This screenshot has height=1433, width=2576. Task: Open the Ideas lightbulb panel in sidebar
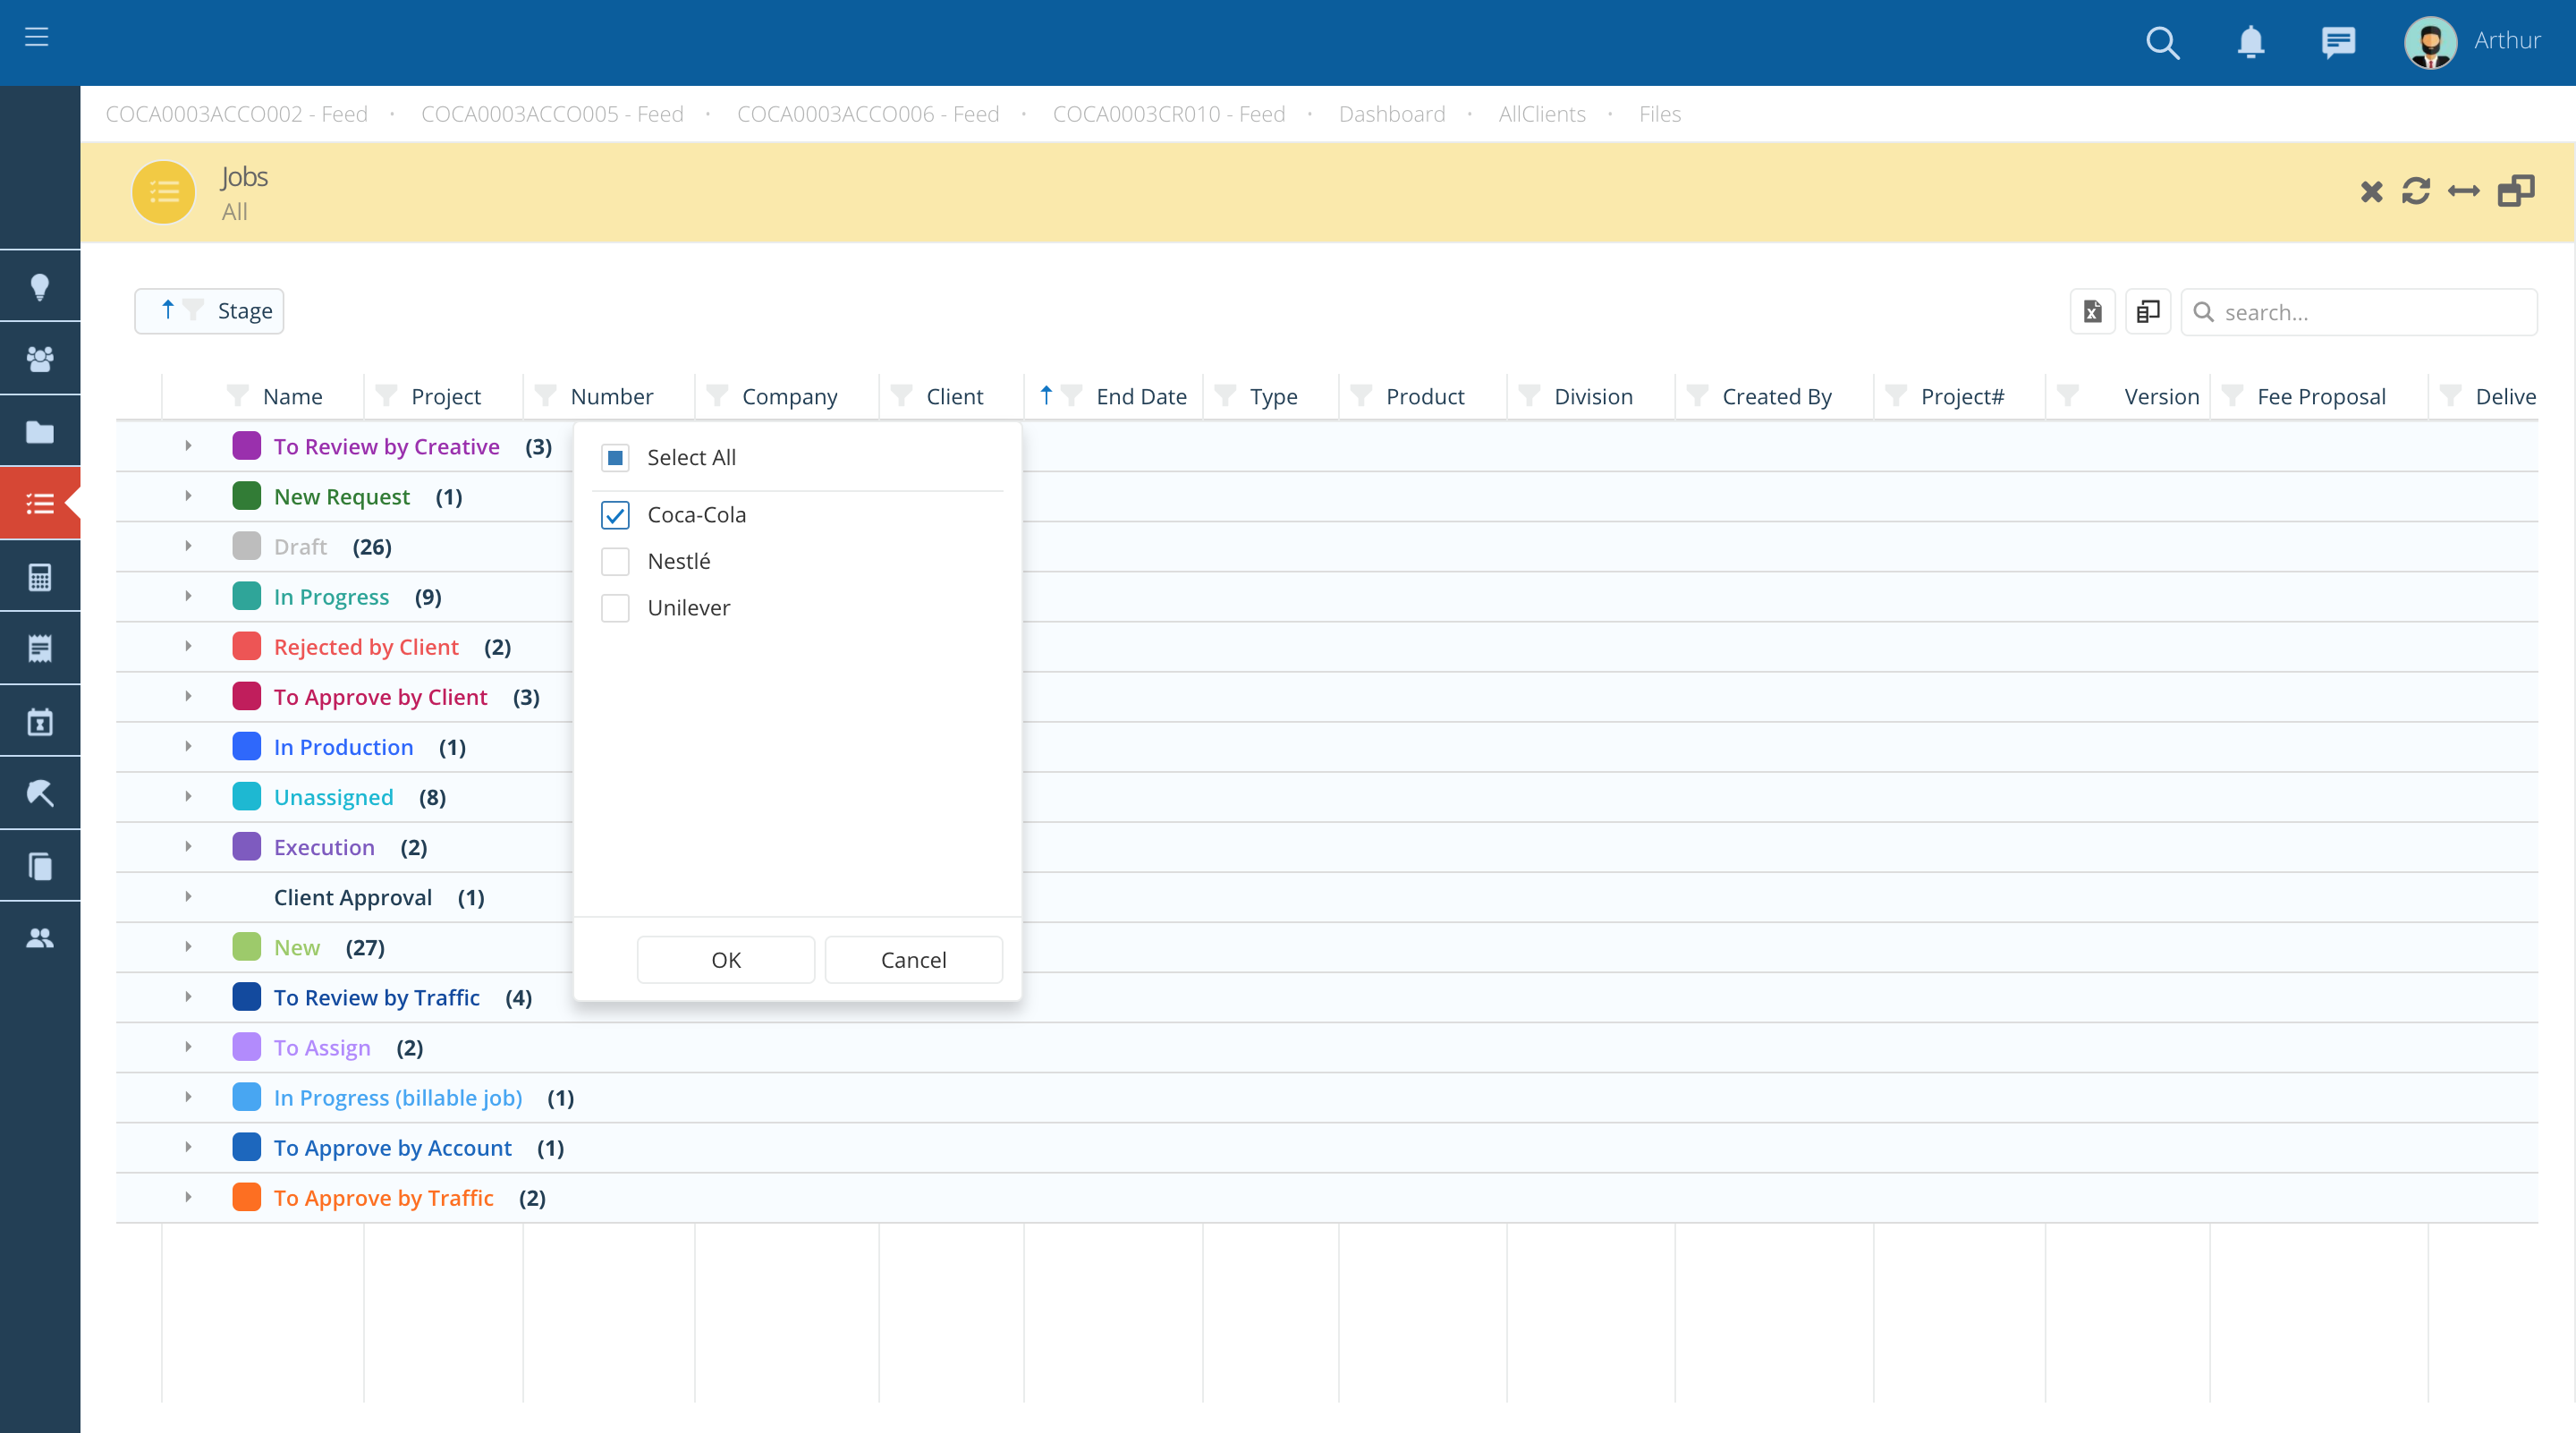40,286
